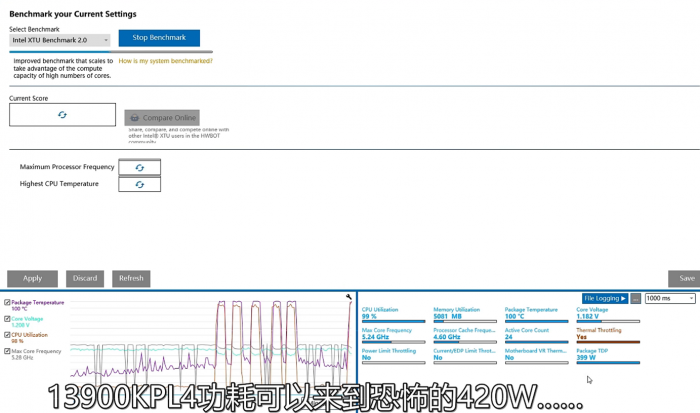
Task: Click the Active Core Count 24 value
Action: (x=508, y=337)
